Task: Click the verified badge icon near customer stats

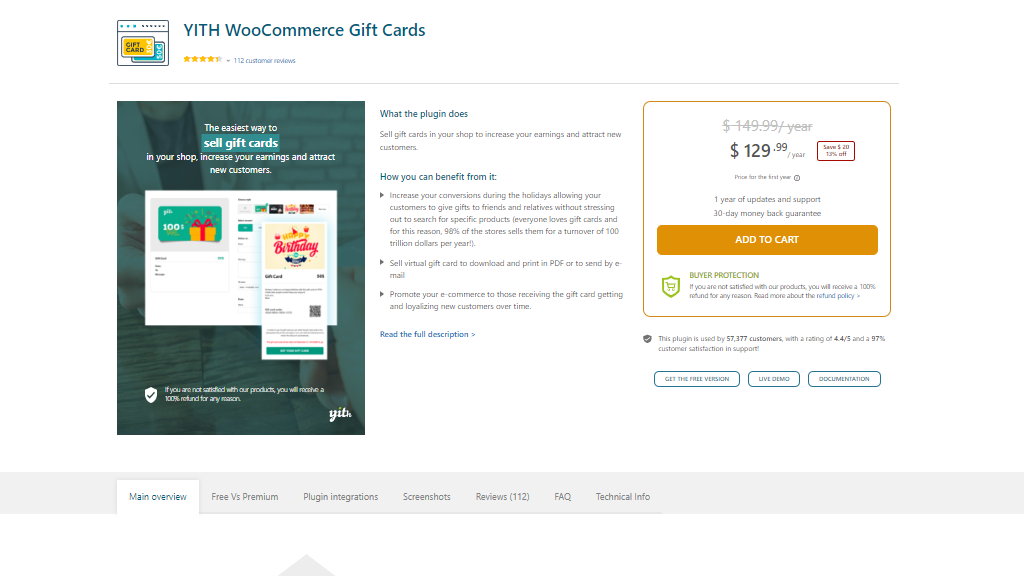Action: click(x=647, y=339)
